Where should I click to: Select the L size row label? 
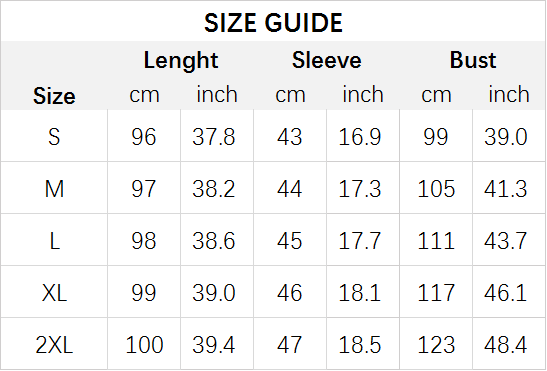click(54, 241)
